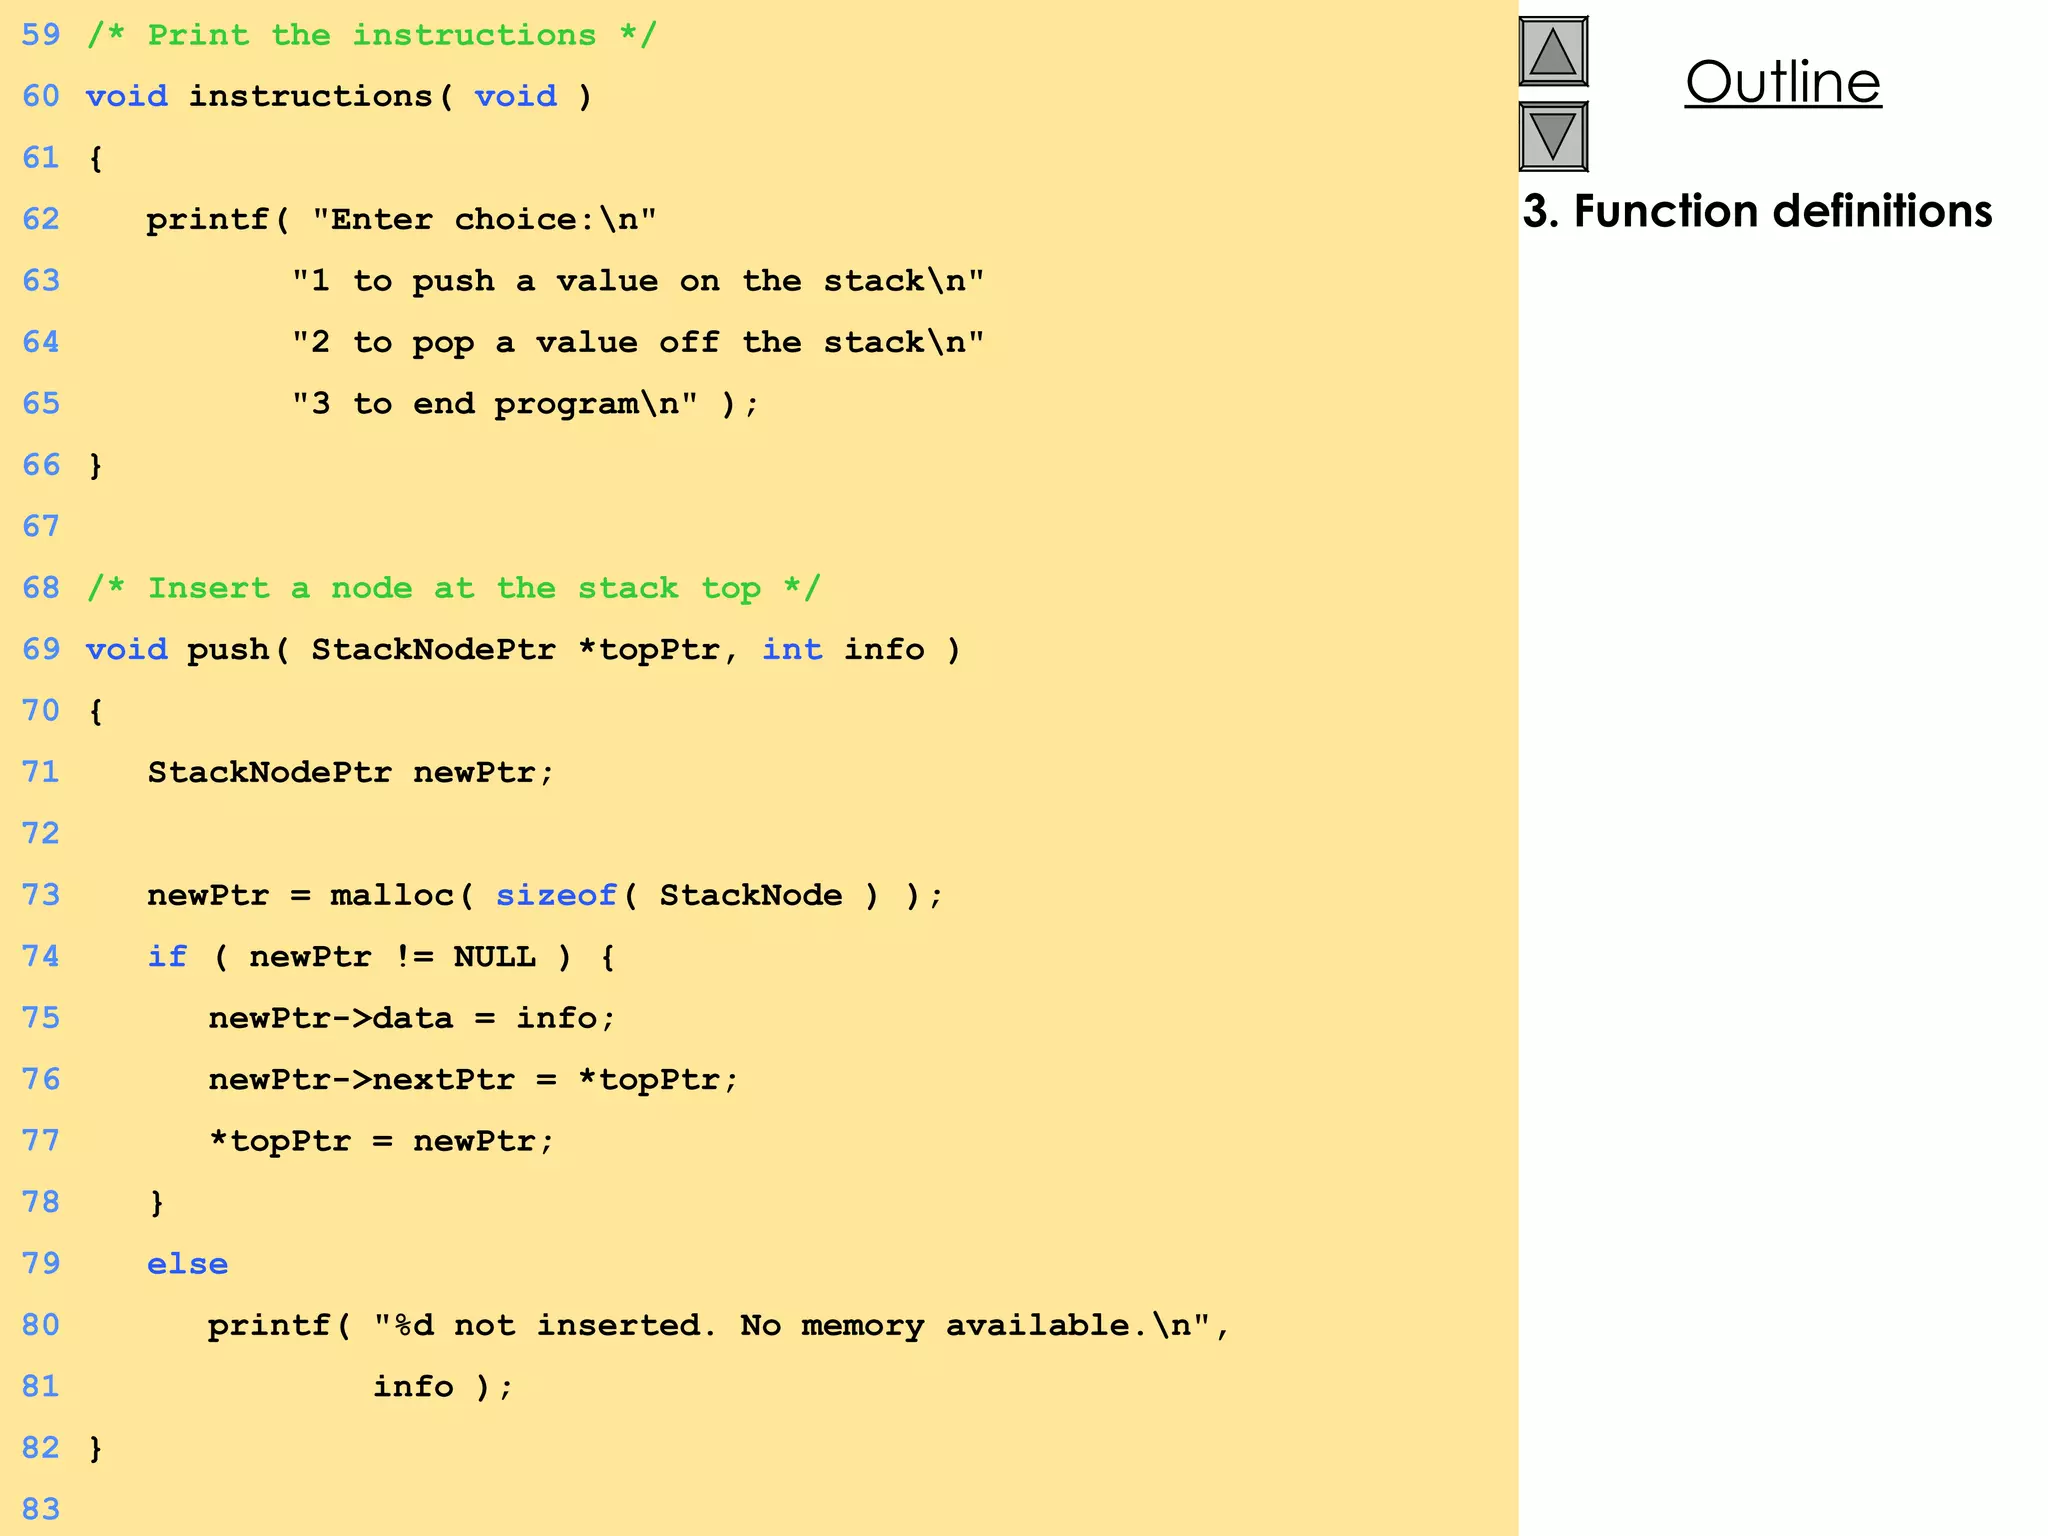Click the string "Enter choice:\n" on line 62
The height and width of the screenshot is (1536, 2048).
[485, 220]
